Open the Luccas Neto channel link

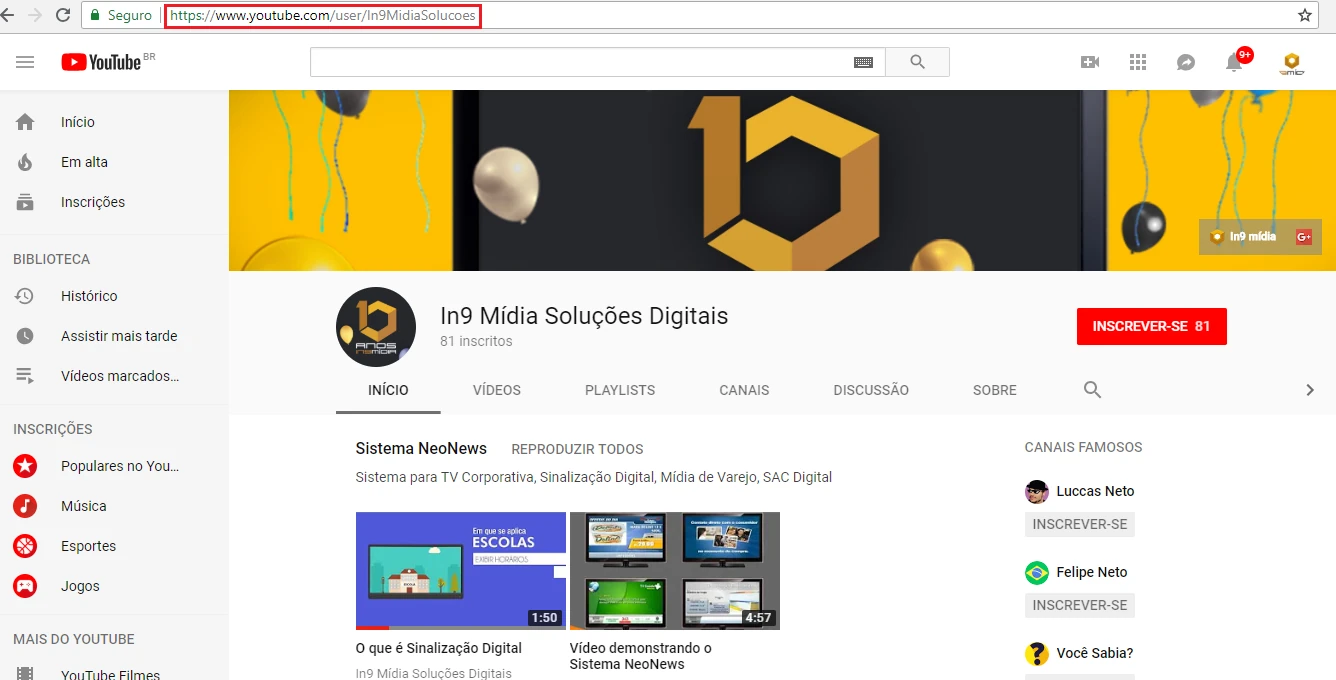tap(1095, 491)
